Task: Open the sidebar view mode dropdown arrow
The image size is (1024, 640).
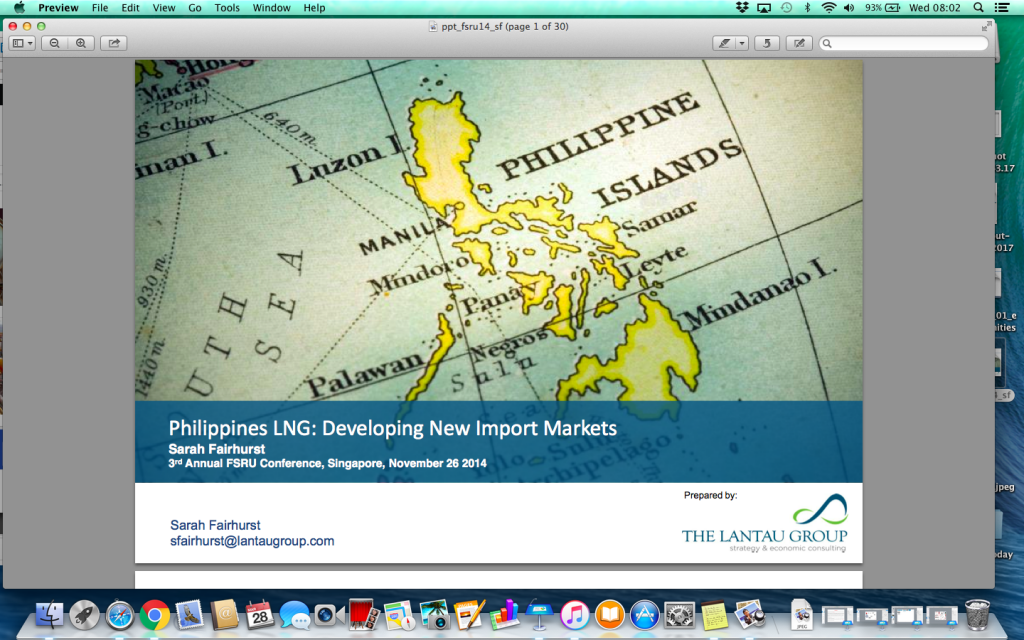Action: [30, 42]
